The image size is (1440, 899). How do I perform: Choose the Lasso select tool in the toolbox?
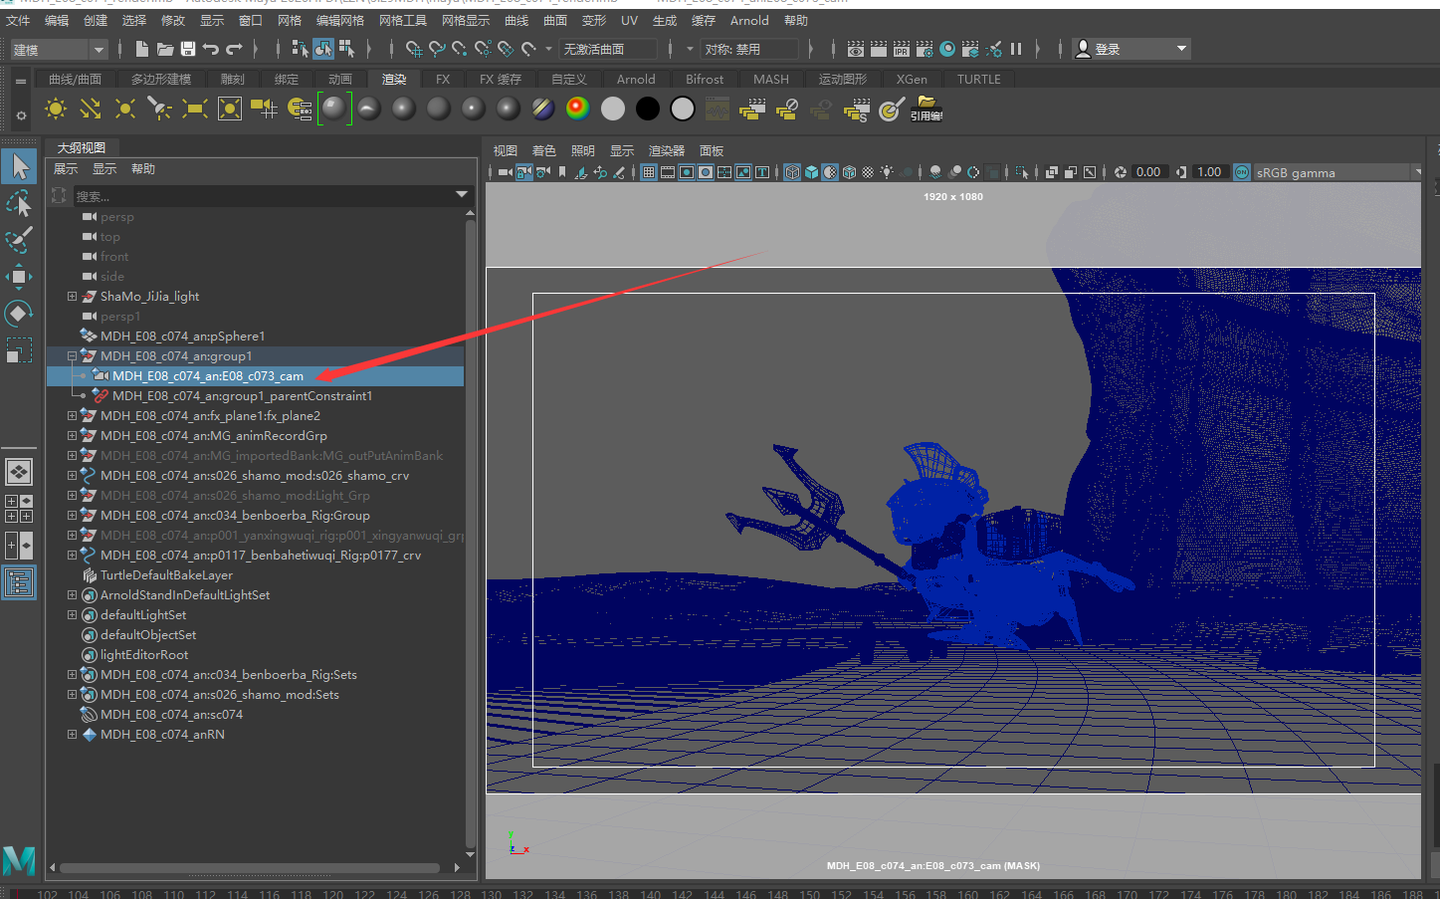pyautogui.click(x=19, y=204)
